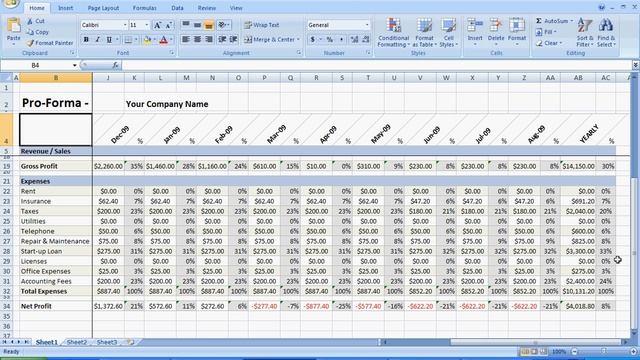
Task: Open the Orientation dropdown
Action: click(224, 25)
